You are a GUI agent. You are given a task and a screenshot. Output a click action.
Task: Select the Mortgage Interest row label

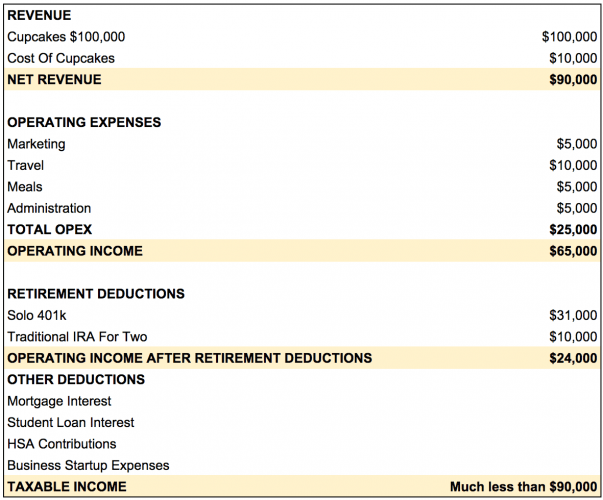(x=59, y=401)
